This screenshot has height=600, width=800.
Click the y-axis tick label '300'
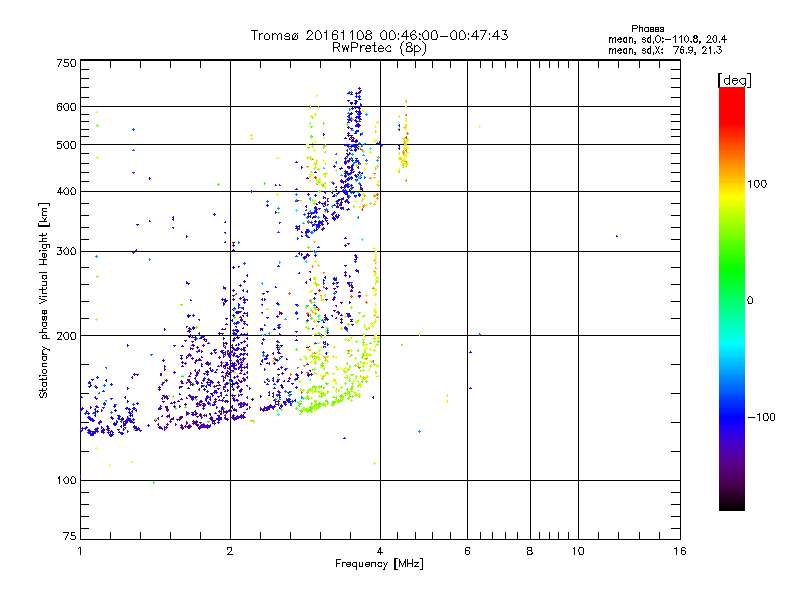(x=66, y=252)
